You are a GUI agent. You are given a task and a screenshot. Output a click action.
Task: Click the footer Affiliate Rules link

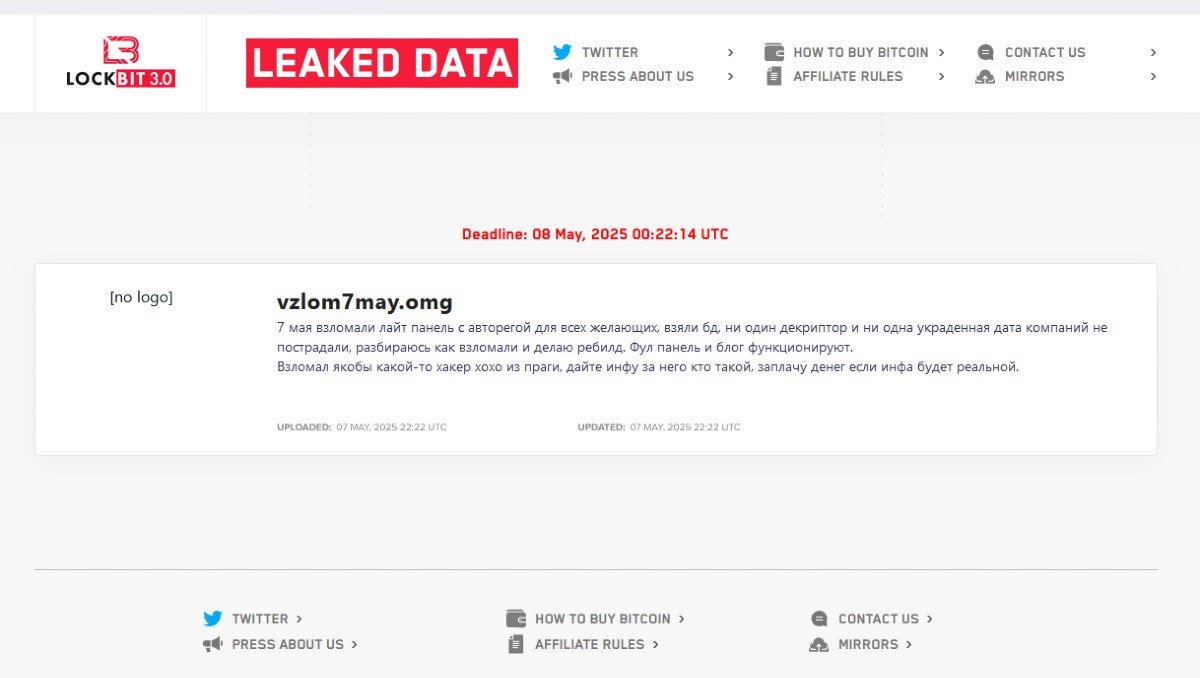pos(589,645)
